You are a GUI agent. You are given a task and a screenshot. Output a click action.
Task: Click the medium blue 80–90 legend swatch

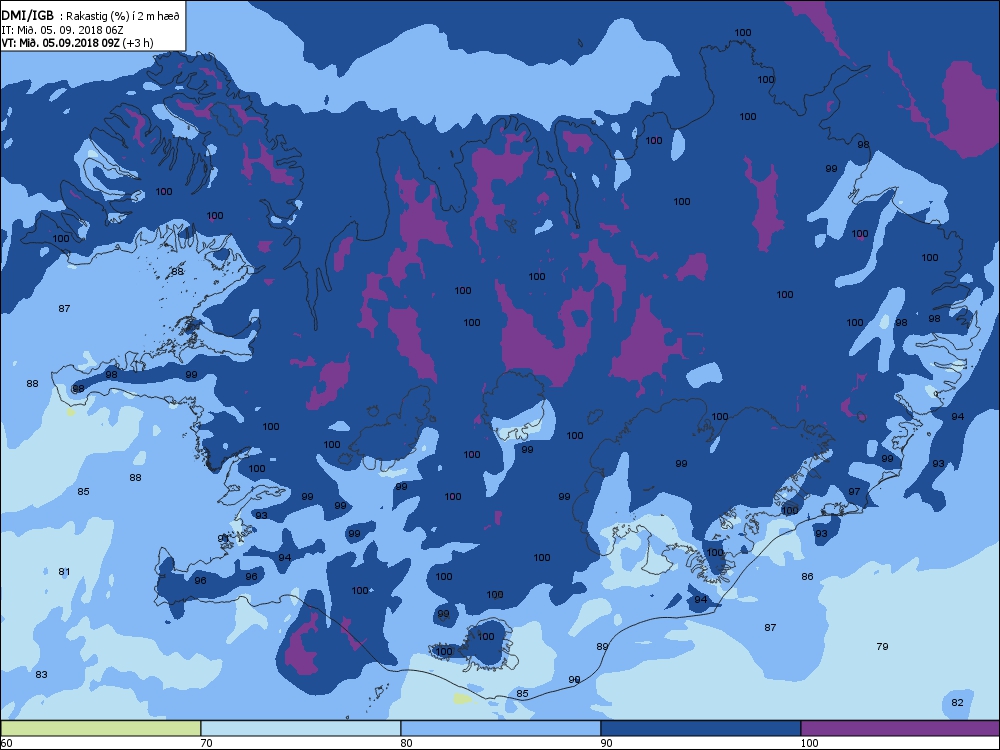(x=501, y=728)
